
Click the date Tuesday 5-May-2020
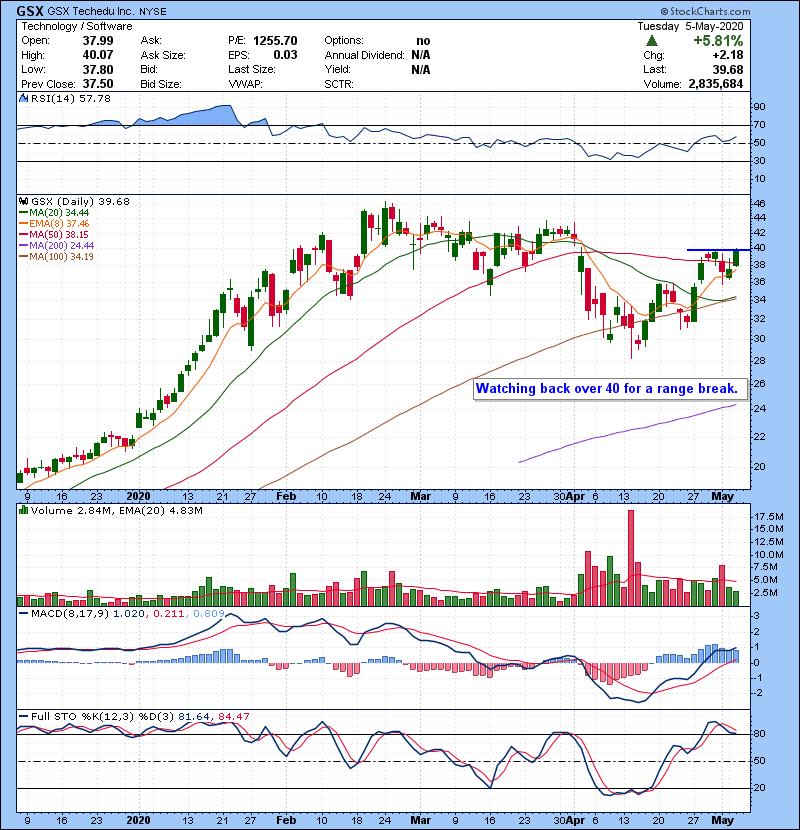[x=690, y=26]
